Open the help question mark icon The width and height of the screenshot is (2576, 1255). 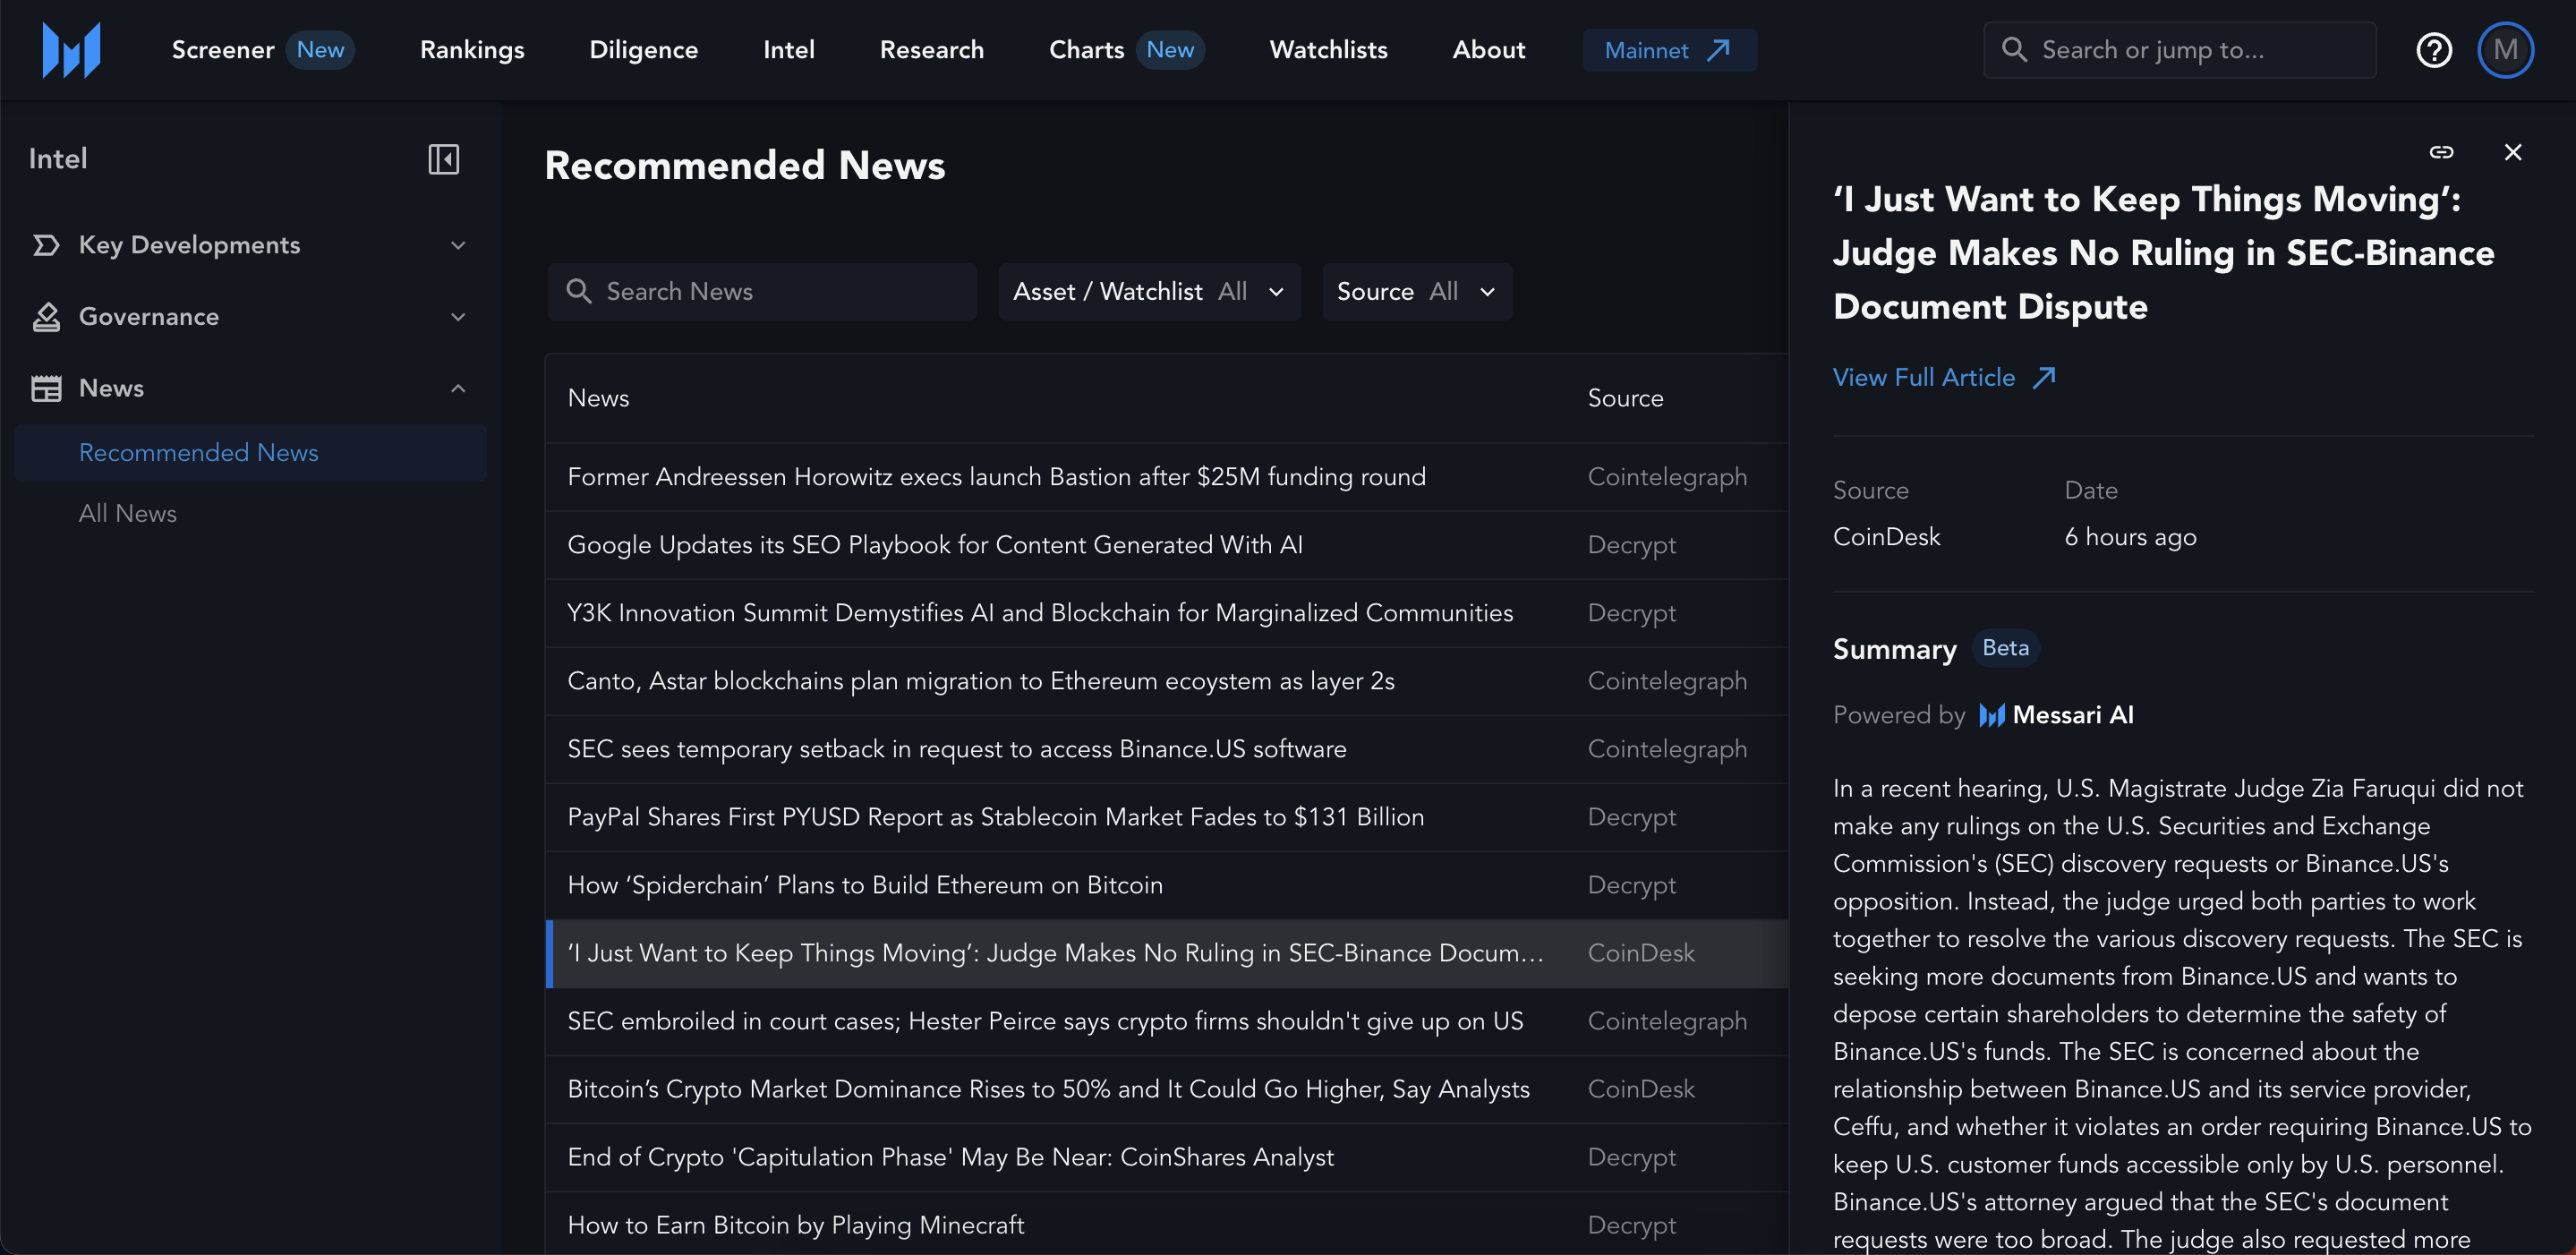(x=2433, y=50)
